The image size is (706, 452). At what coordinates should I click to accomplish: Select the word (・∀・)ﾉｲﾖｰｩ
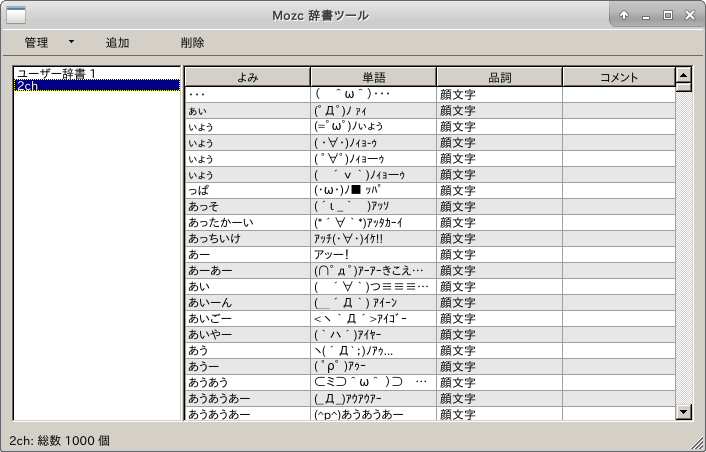click(373, 143)
